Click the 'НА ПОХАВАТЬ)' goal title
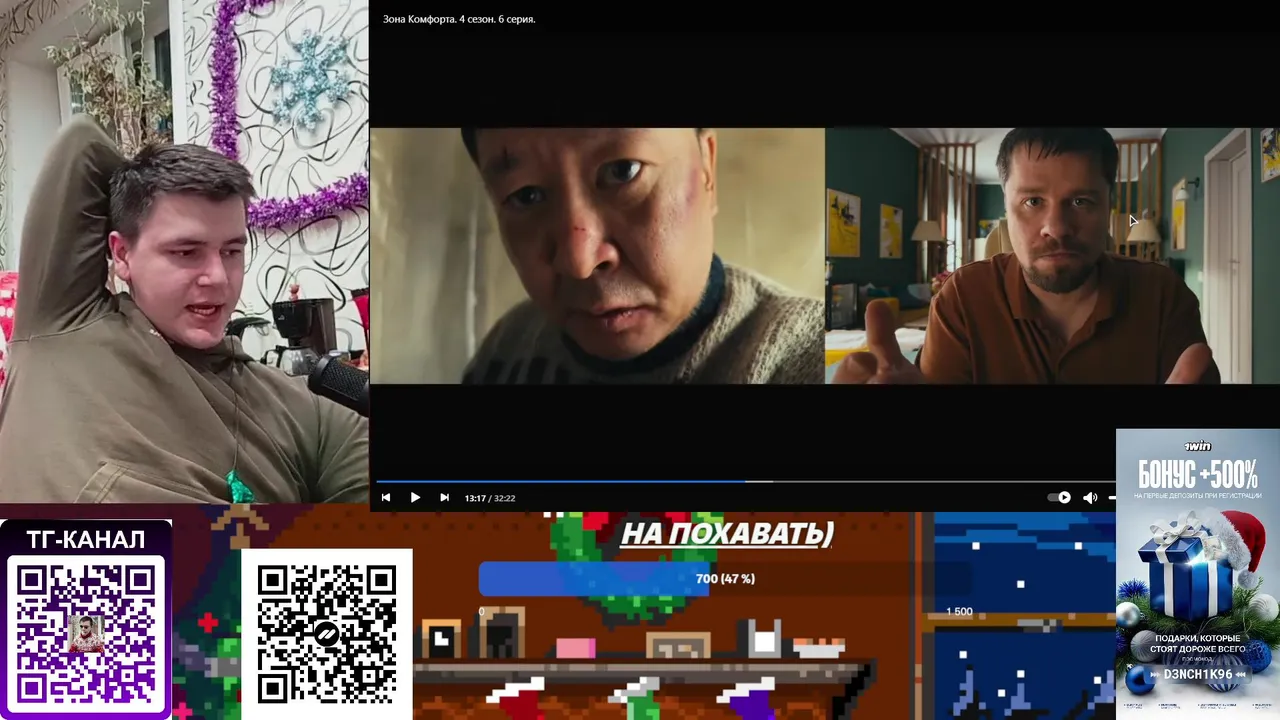Screen dimensions: 1280x720 coord(727,533)
